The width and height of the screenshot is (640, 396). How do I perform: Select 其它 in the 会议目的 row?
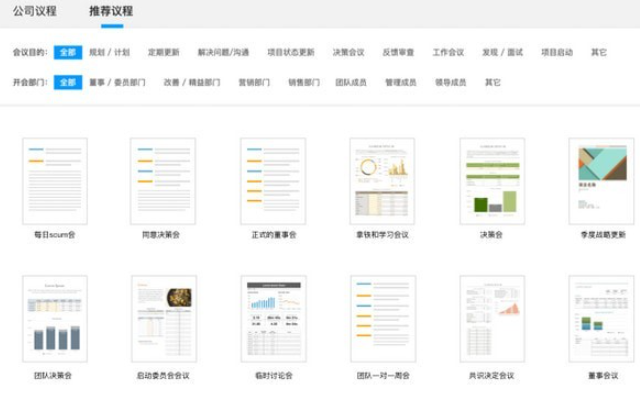pyautogui.click(x=599, y=52)
